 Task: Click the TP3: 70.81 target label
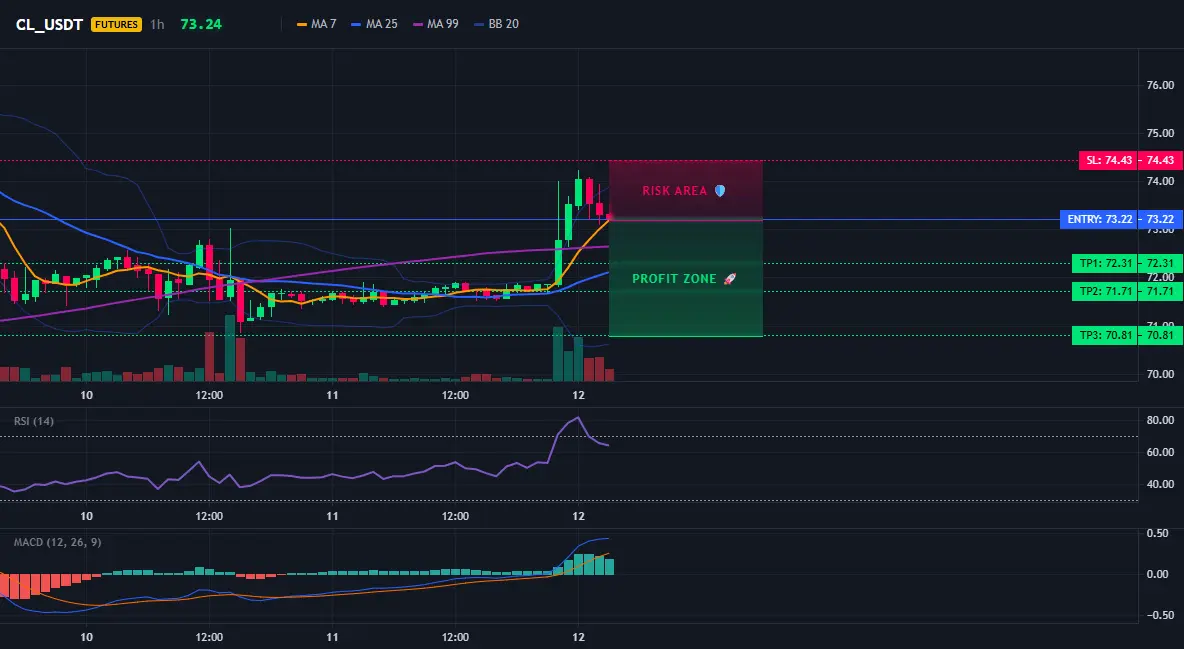tap(1105, 335)
